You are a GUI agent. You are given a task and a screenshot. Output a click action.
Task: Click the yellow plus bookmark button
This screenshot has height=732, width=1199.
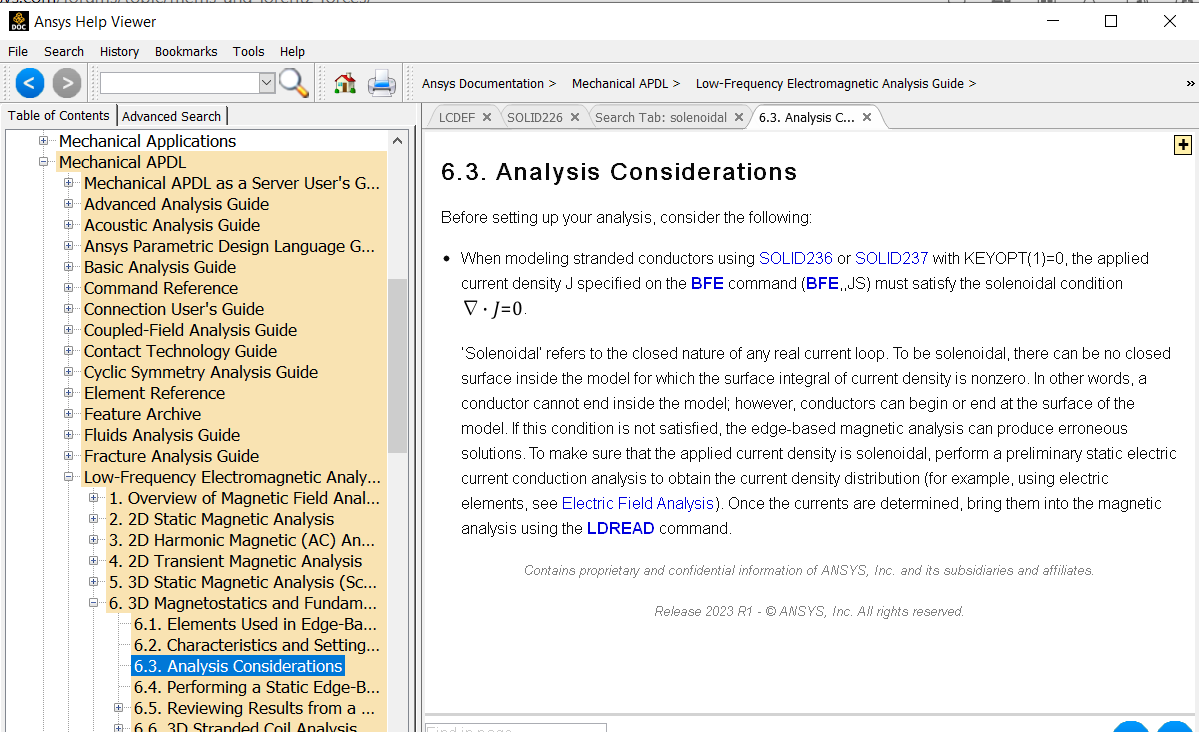[x=1183, y=145]
